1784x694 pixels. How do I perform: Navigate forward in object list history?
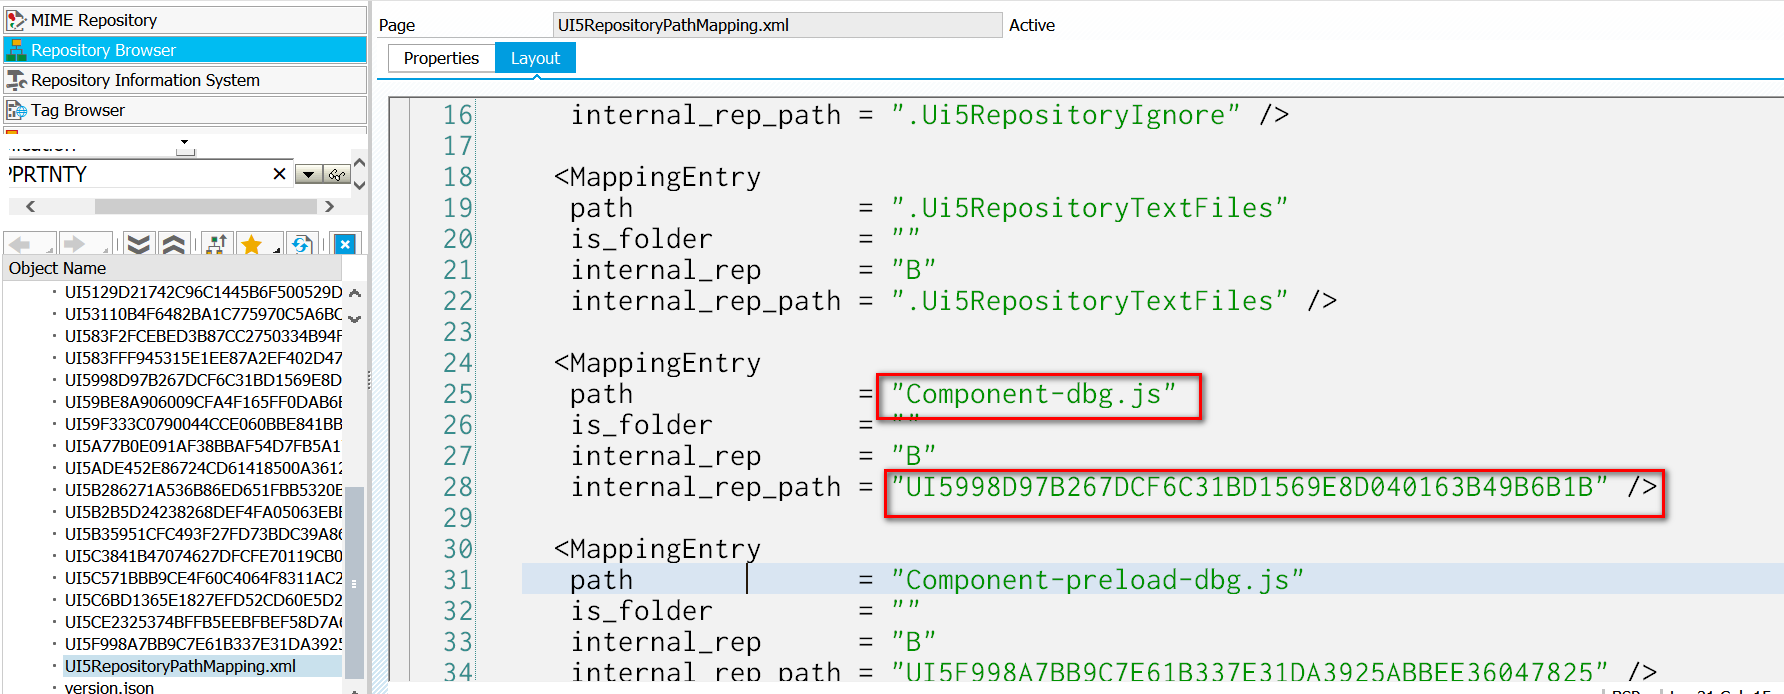pyautogui.click(x=73, y=244)
